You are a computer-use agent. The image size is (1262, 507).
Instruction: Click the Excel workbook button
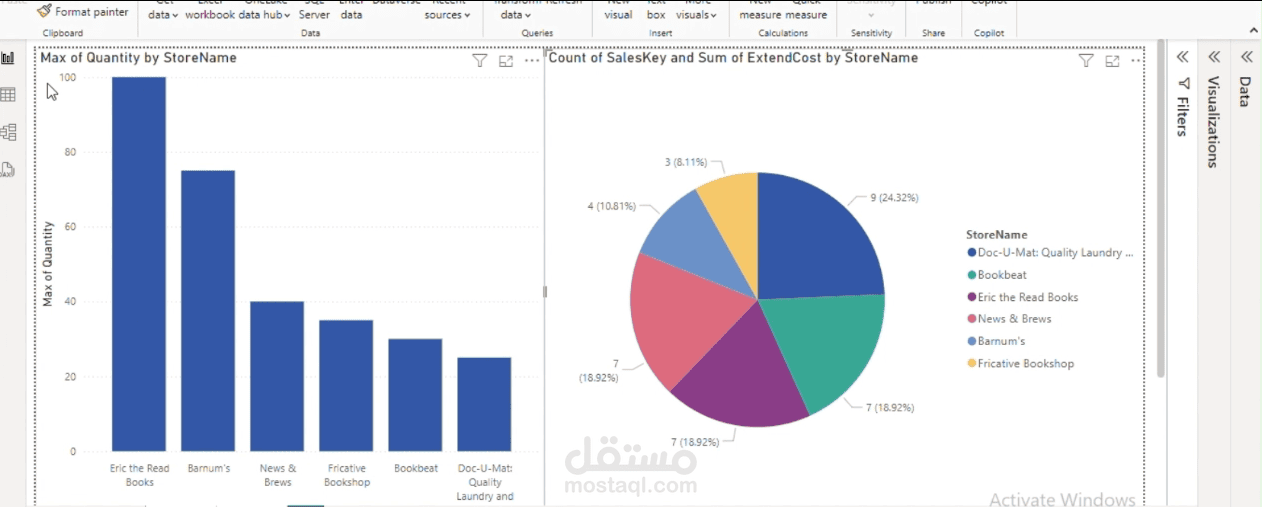(x=210, y=11)
